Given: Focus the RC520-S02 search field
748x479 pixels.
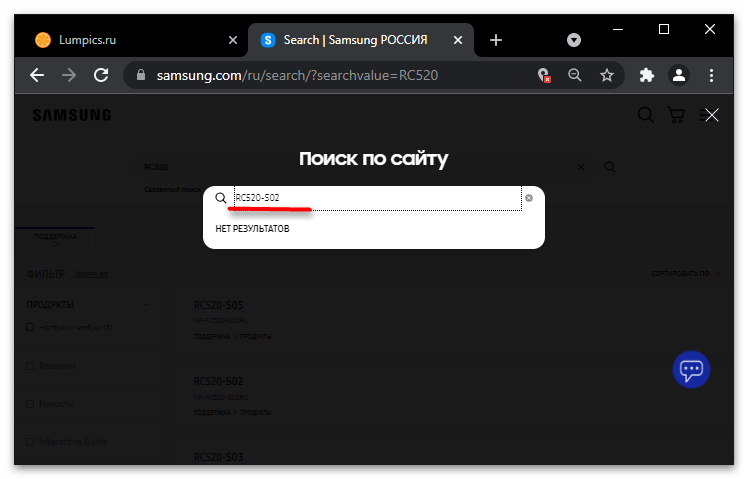Looking at the screenshot, I should pyautogui.click(x=377, y=198).
